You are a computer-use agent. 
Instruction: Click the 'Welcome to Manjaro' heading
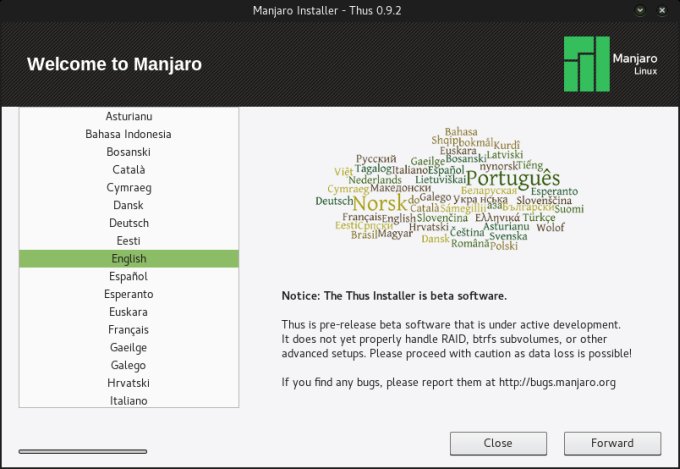pyautogui.click(x=114, y=64)
